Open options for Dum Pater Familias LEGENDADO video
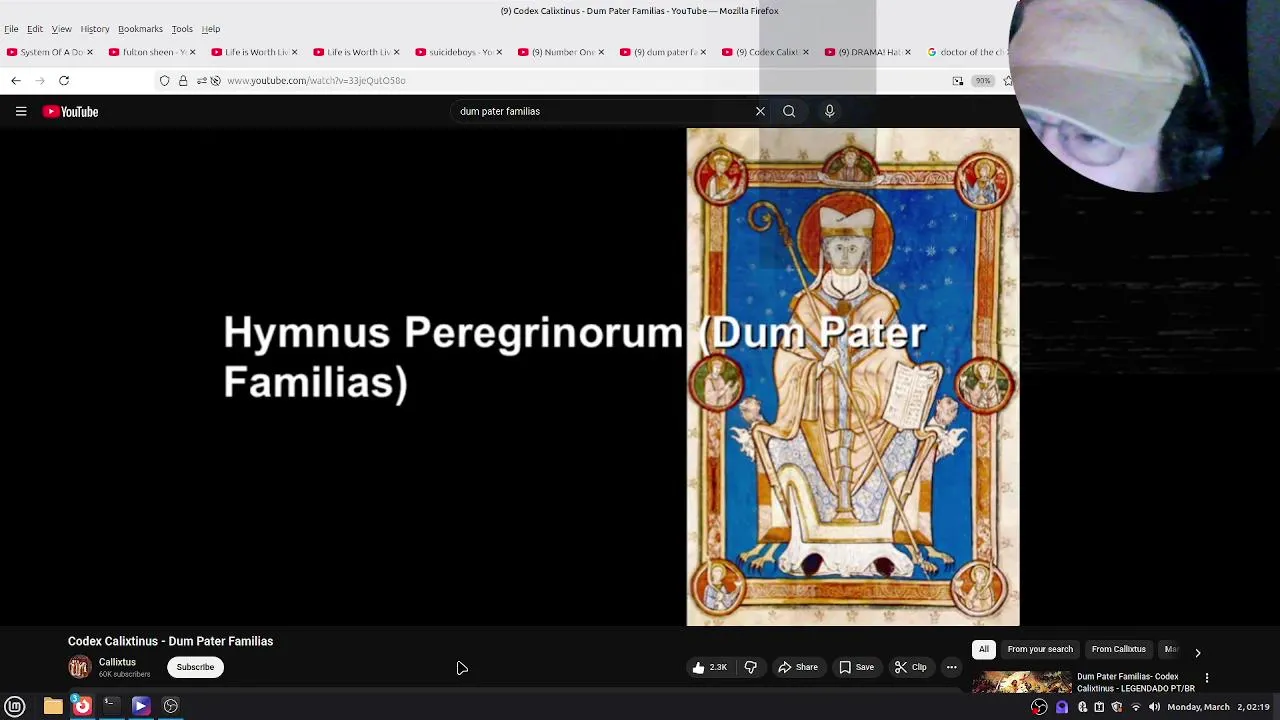Viewport: 1280px width, 720px height. [x=1207, y=678]
